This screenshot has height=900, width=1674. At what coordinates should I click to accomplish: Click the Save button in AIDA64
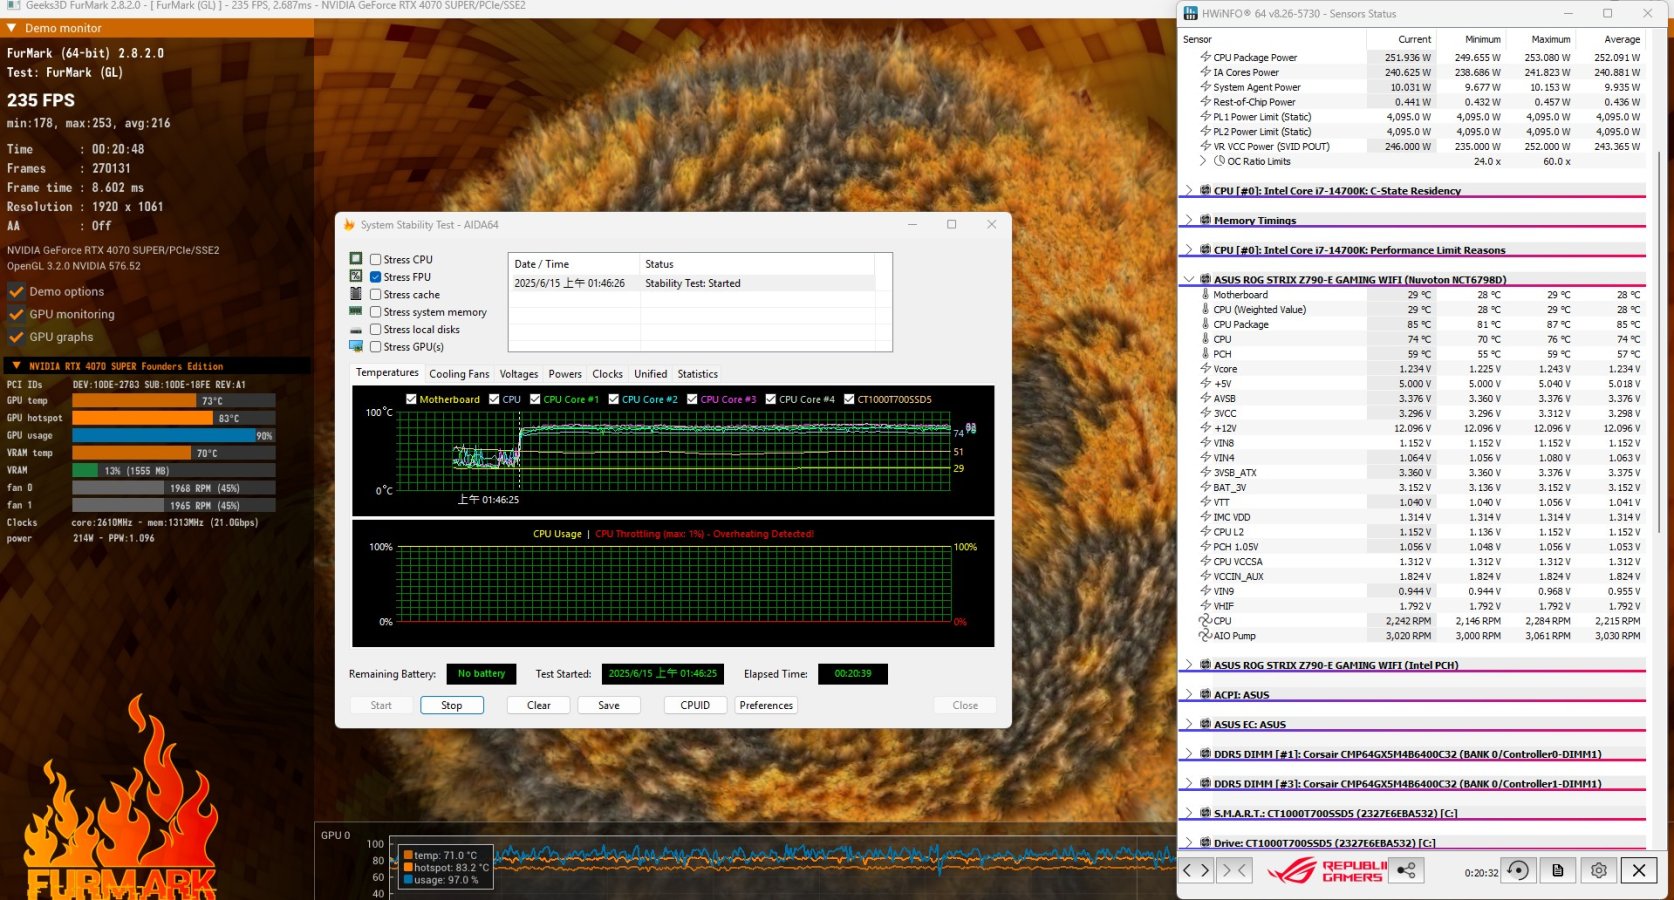click(x=609, y=705)
